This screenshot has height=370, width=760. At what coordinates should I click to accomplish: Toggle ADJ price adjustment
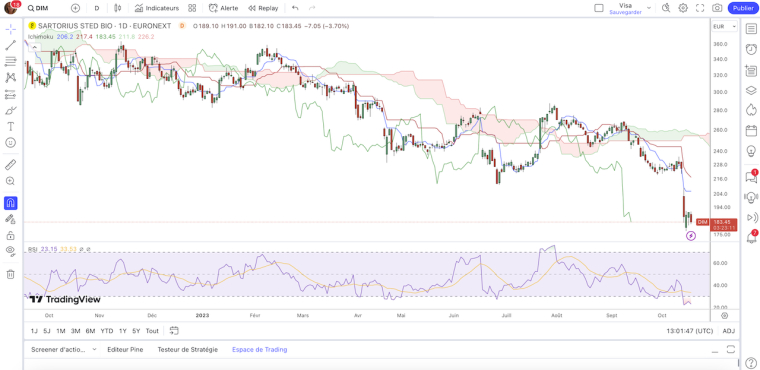point(728,331)
